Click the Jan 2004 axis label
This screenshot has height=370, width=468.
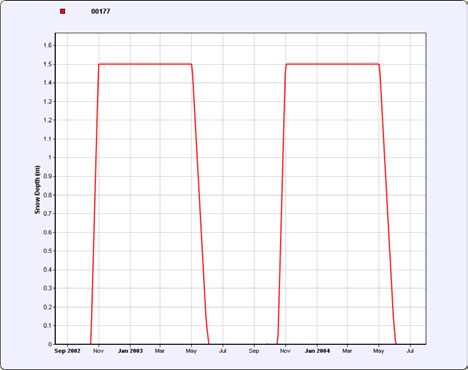(317, 351)
